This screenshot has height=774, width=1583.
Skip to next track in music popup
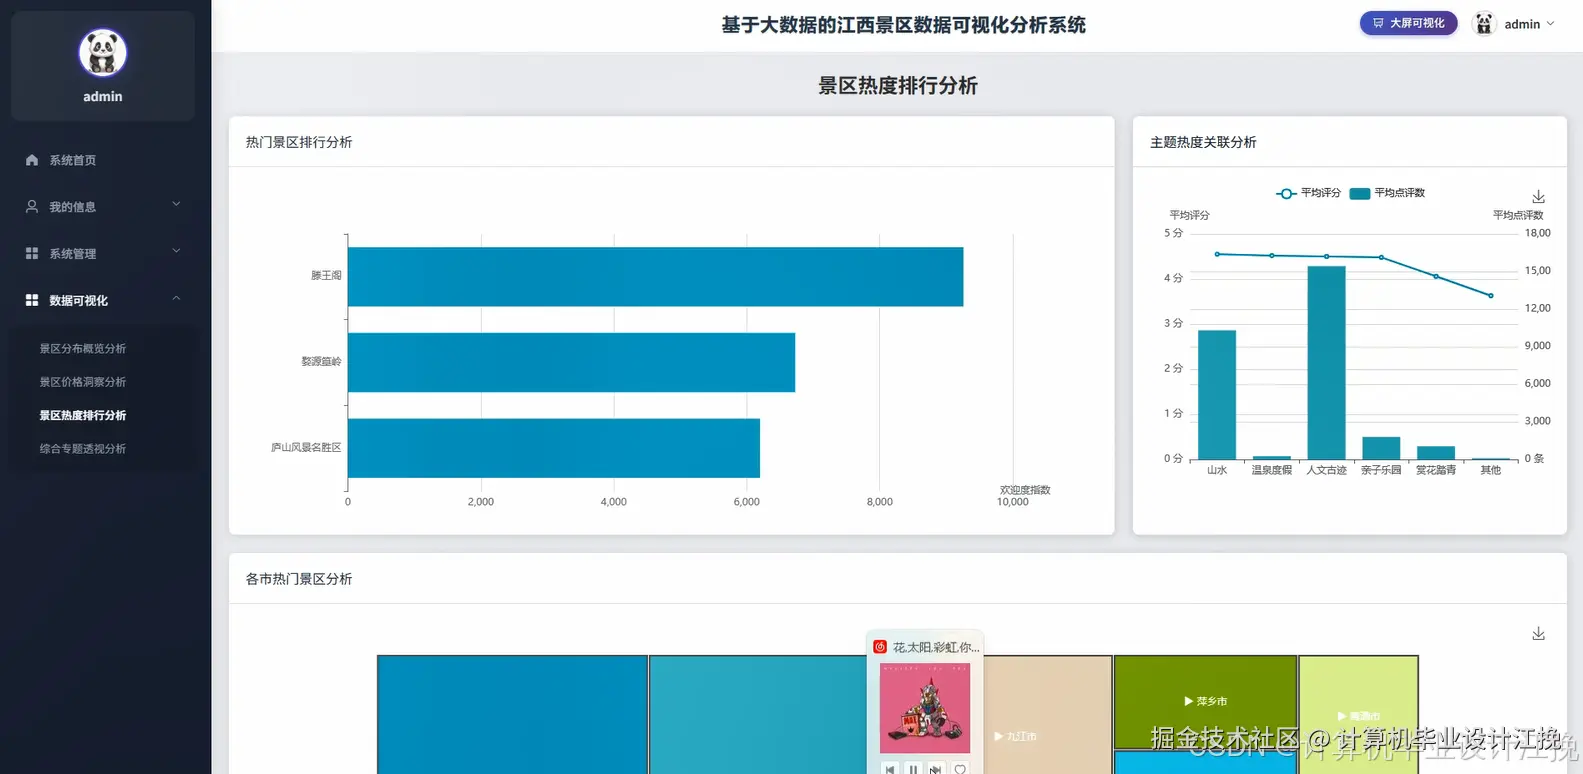[936, 769]
